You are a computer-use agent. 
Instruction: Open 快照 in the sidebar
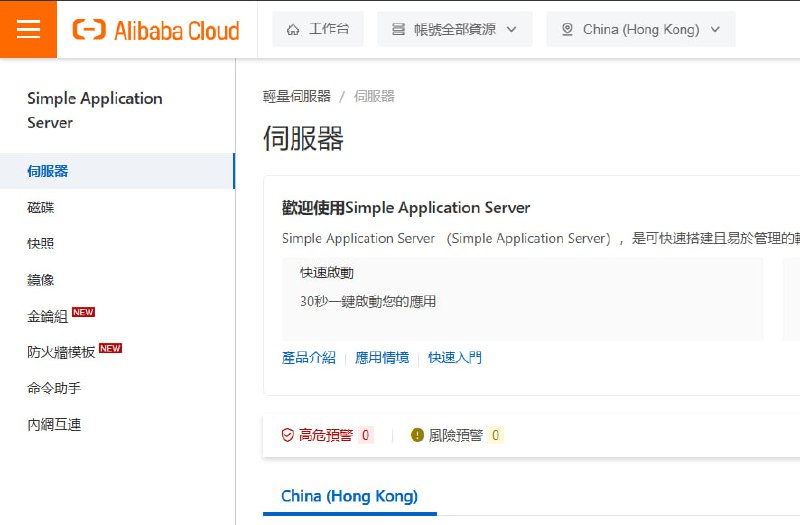coord(41,243)
